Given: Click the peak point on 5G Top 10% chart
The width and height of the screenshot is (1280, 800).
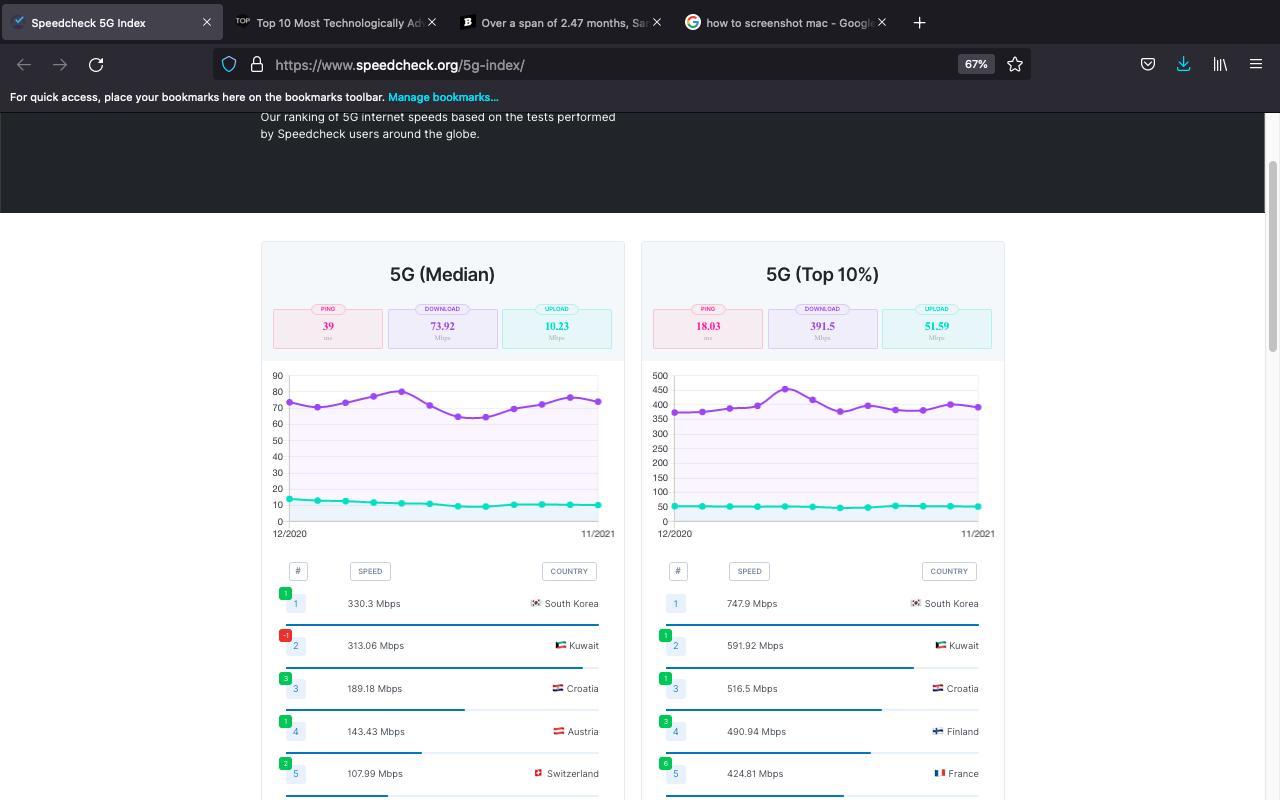Looking at the screenshot, I should coord(785,389).
